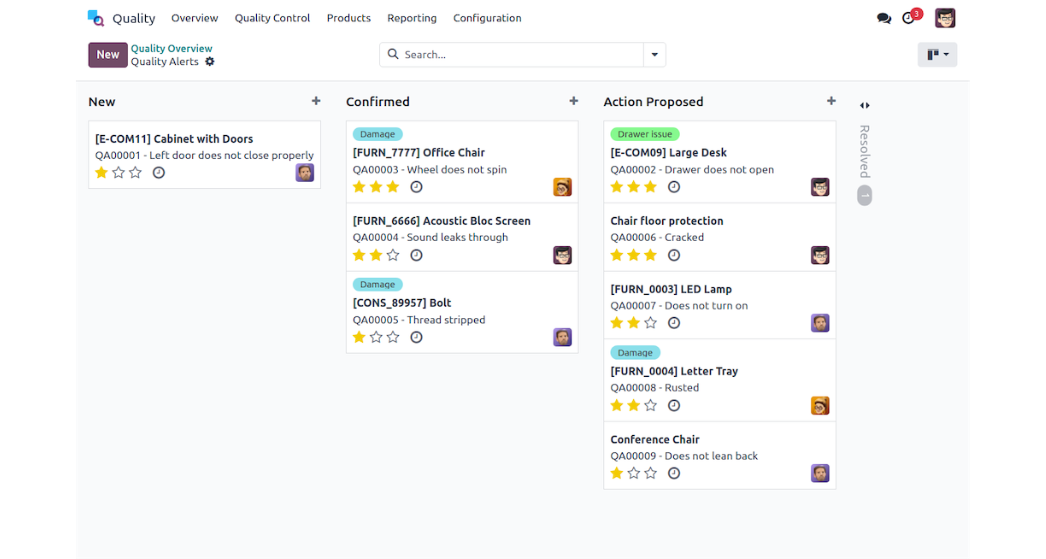This screenshot has height=559, width=1046.
Task: Open the Quality app home icon
Action: click(96, 18)
